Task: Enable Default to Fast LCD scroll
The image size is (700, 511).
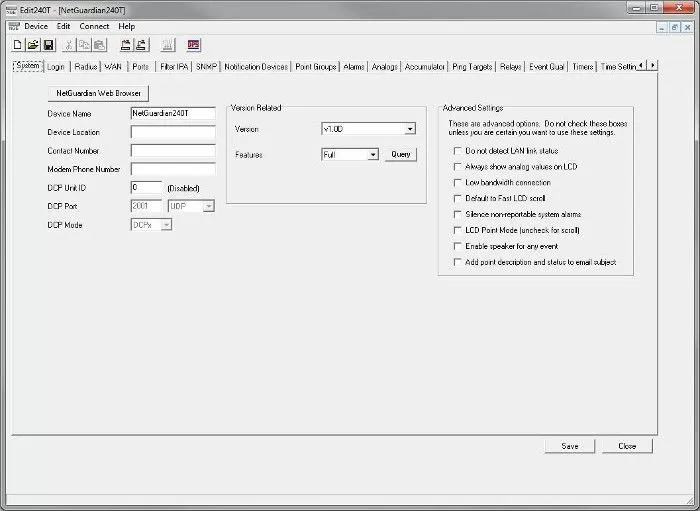Action: click(x=457, y=198)
